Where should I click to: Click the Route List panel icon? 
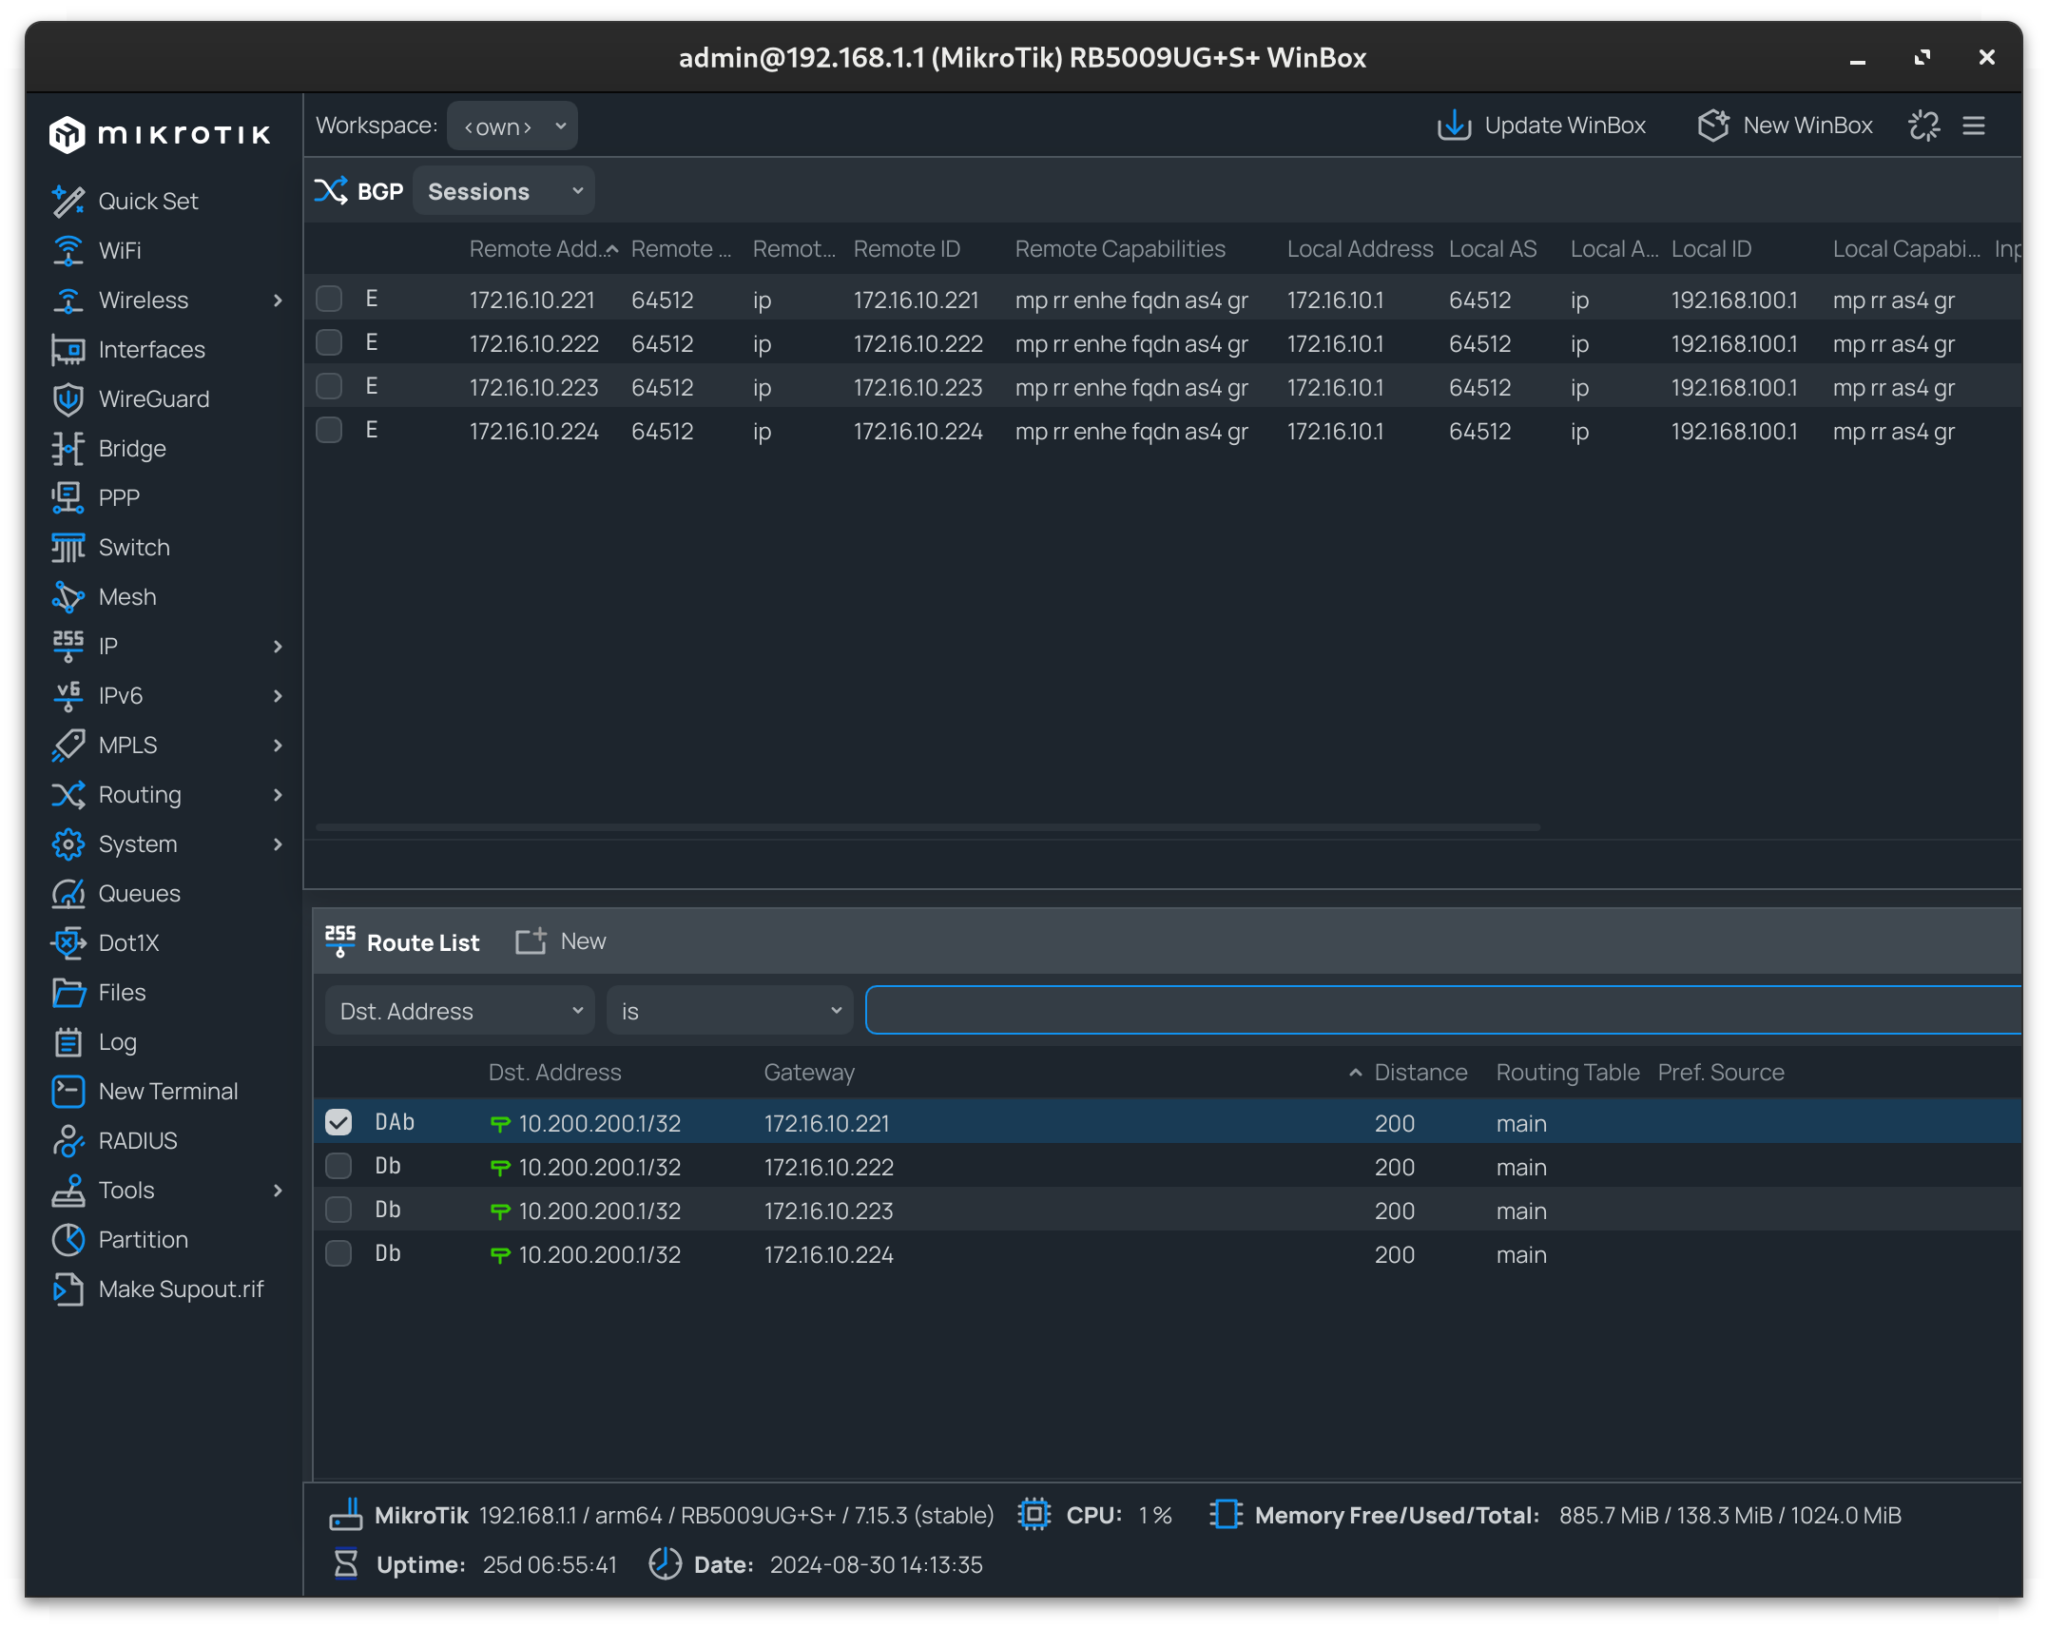coord(340,941)
